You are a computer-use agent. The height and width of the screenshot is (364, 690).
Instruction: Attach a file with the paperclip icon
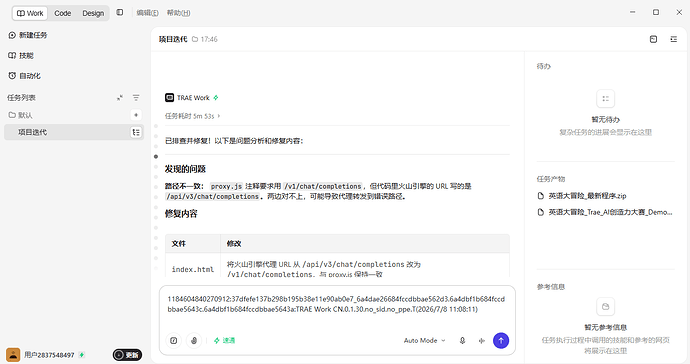tap(194, 340)
